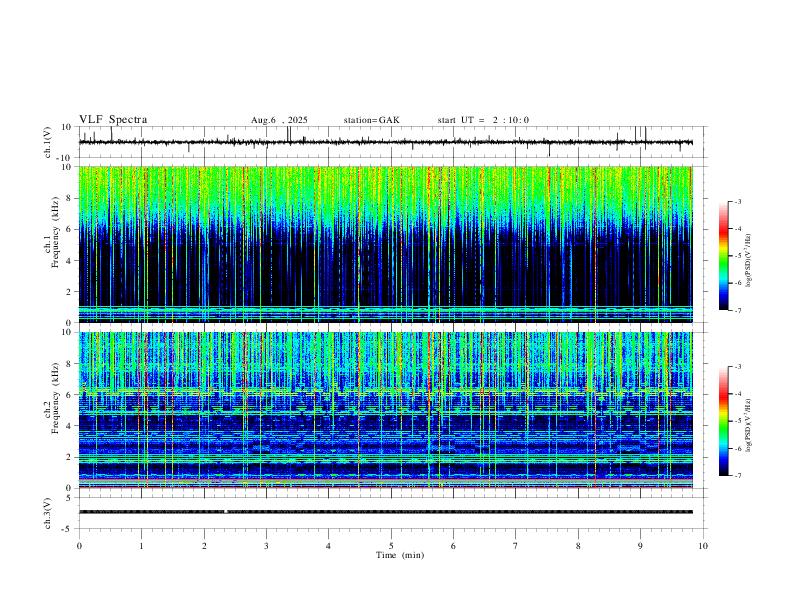Screen dimensions: 792x612
Task: Select the "ch.1 Frequency (kHz)" axis label
Action: 51,244
